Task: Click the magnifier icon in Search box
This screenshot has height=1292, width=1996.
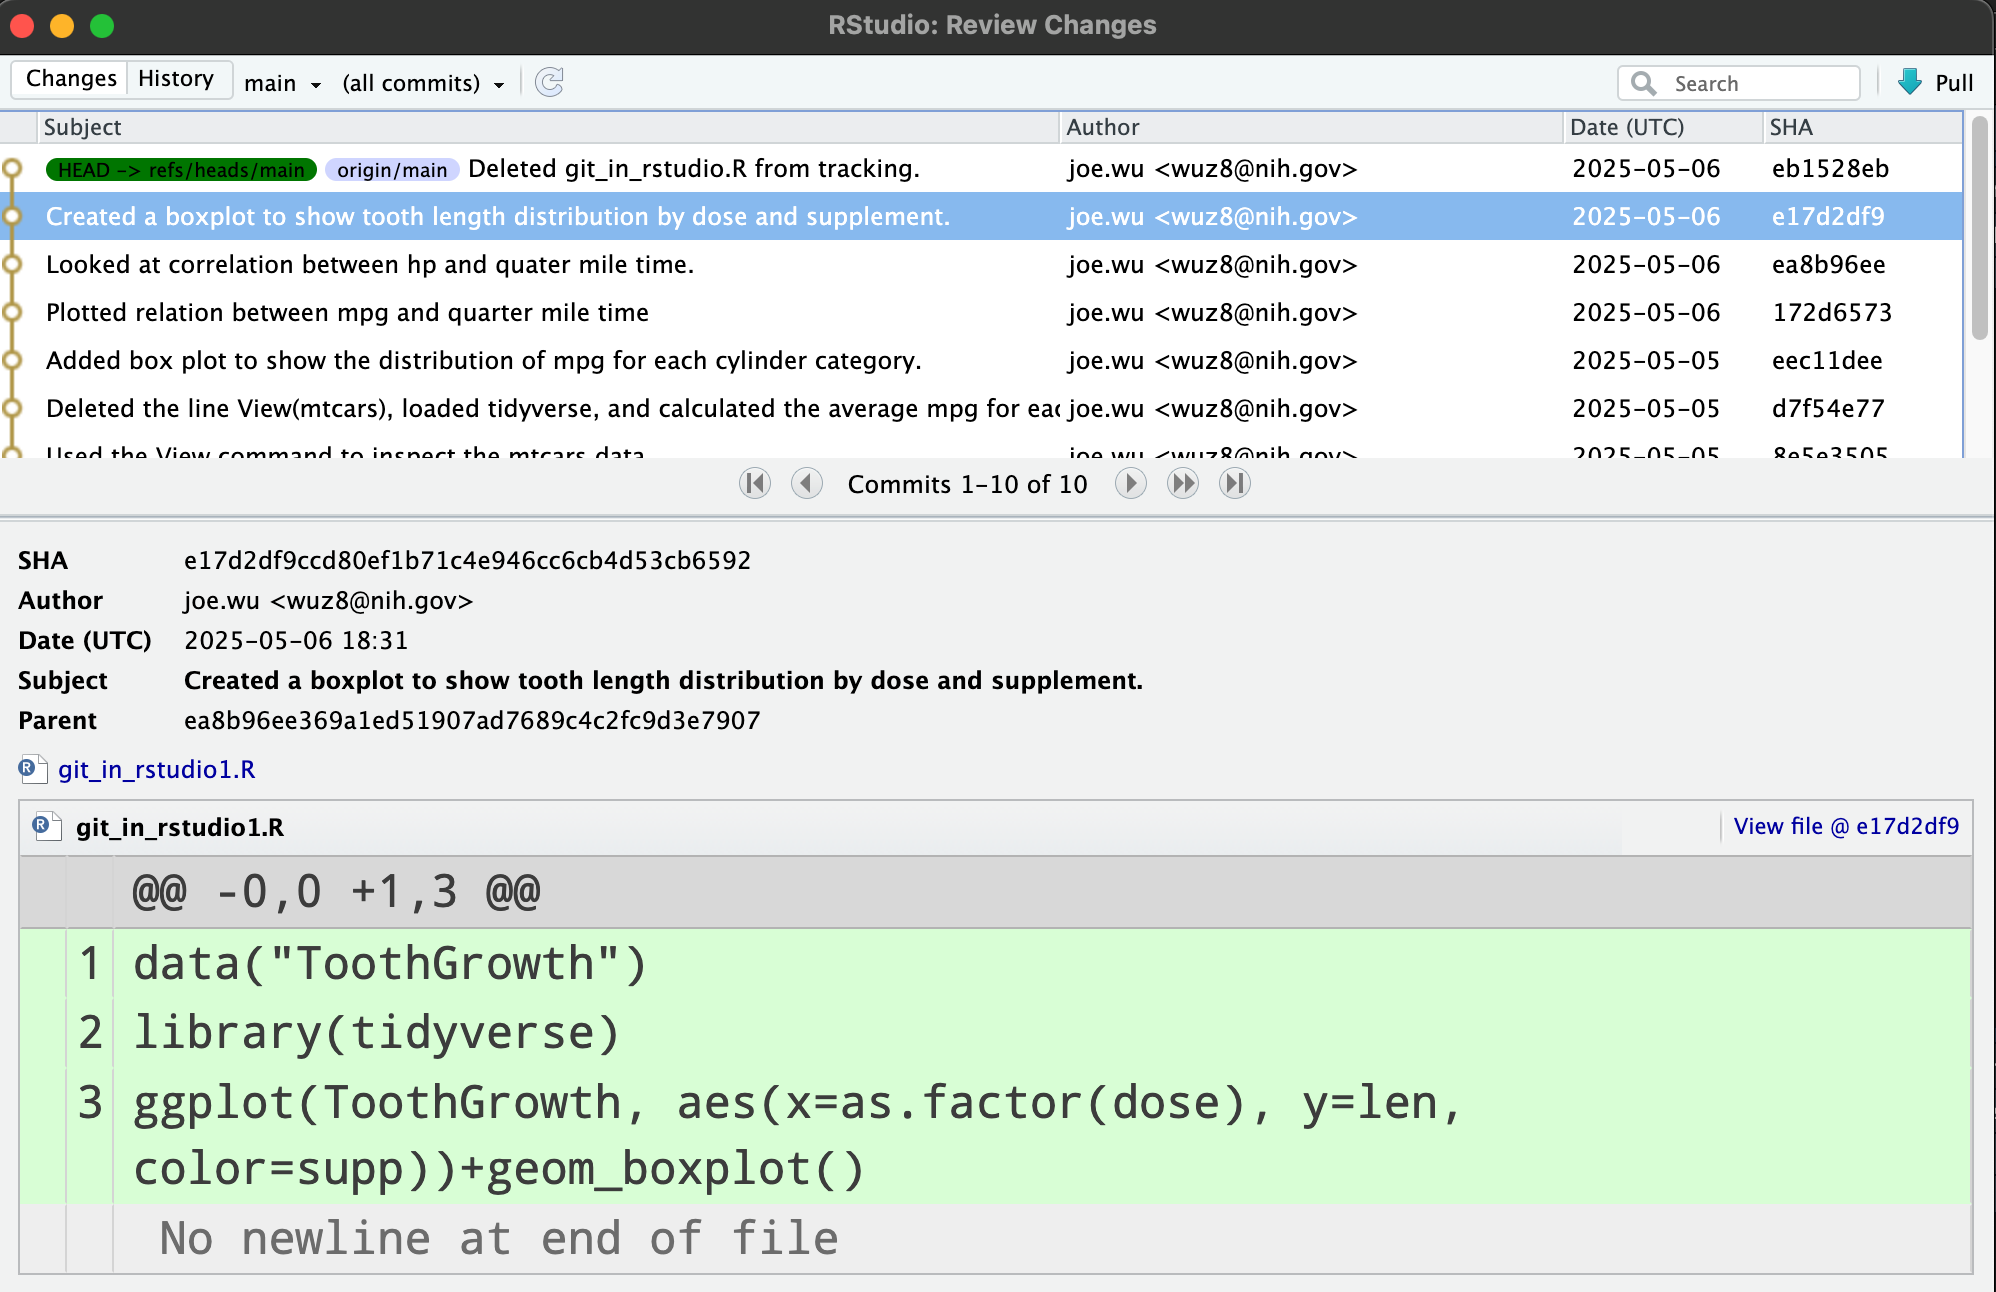Action: (1643, 83)
